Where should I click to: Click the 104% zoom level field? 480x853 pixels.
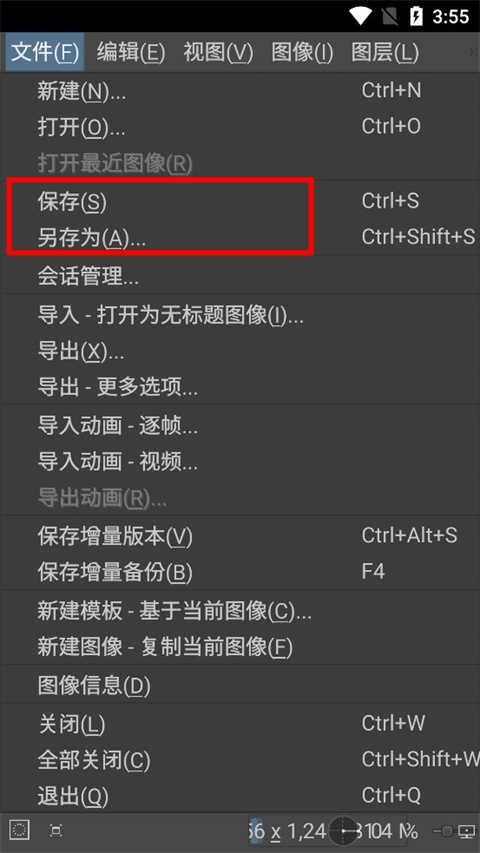[x=390, y=831]
